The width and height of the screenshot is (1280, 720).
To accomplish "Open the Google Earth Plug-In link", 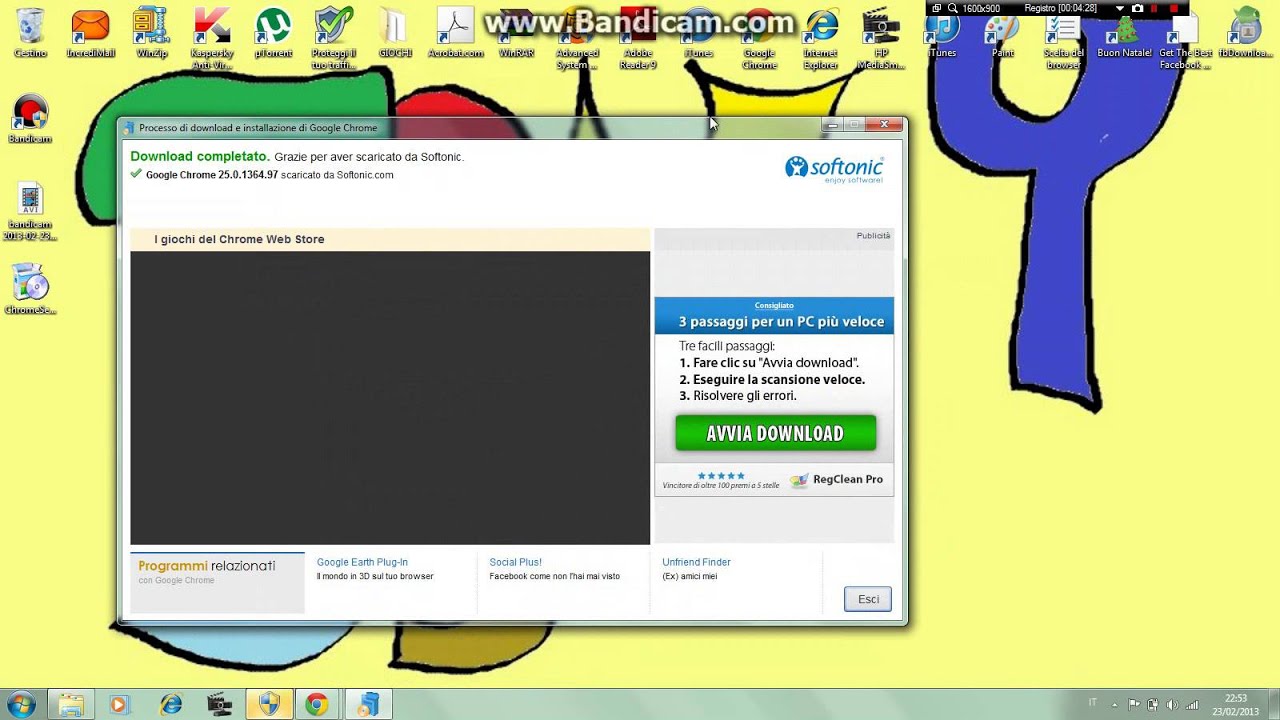I will coord(362,562).
